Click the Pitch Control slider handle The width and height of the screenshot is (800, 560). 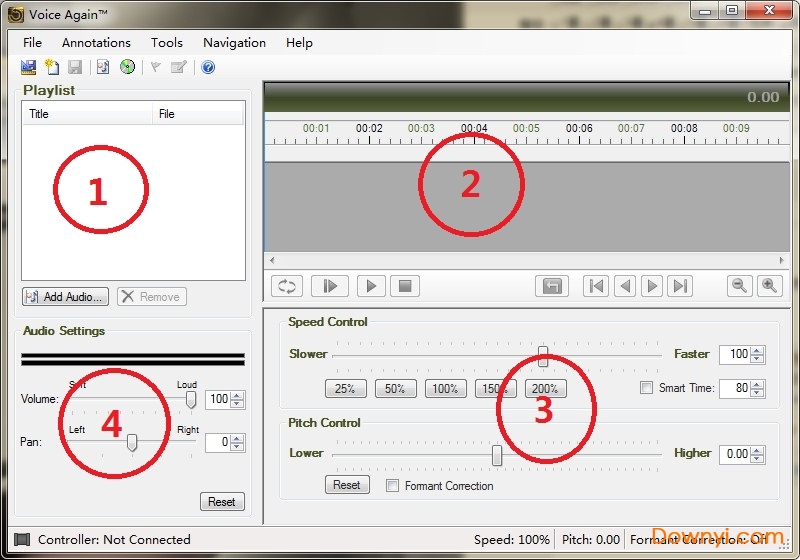pyautogui.click(x=497, y=454)
